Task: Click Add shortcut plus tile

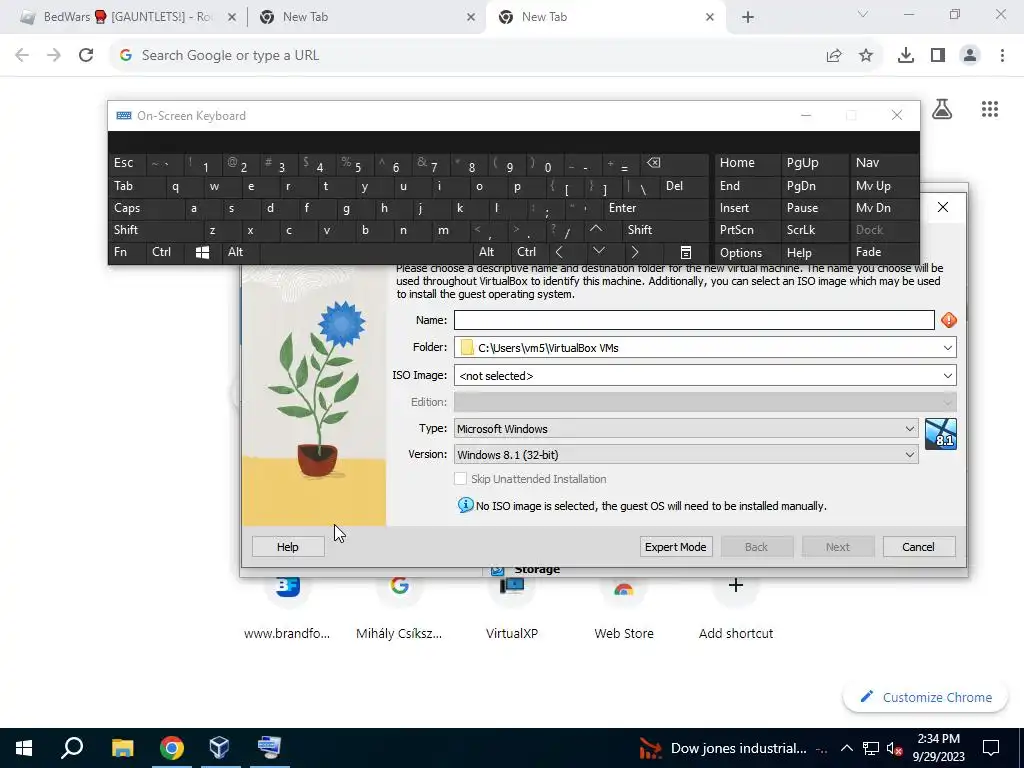Action: pos(736,609)
